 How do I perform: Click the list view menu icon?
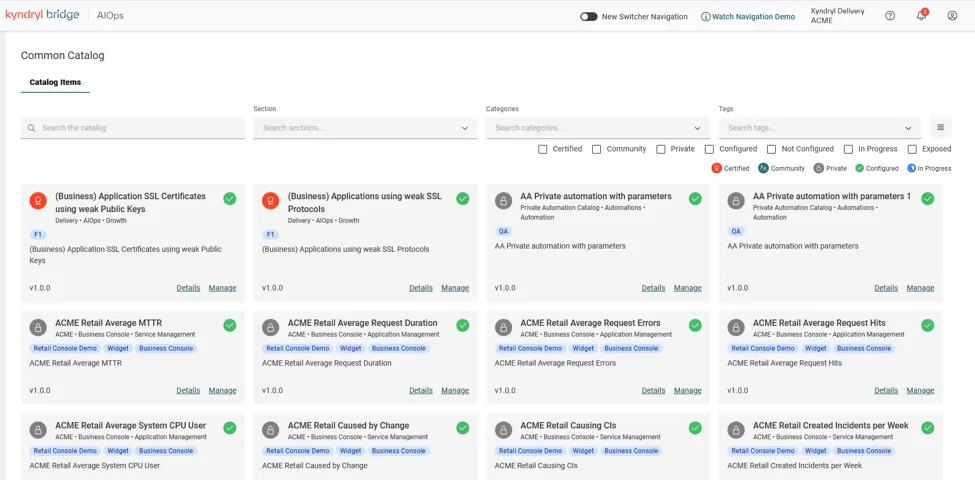(x=940, y=127)
